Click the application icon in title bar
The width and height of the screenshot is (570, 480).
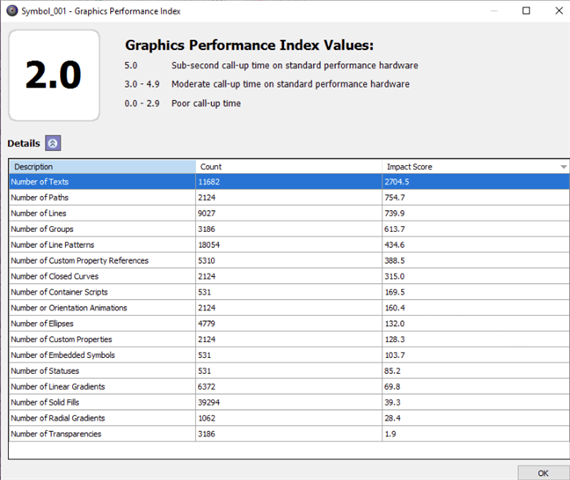click(x=12, y=11)
